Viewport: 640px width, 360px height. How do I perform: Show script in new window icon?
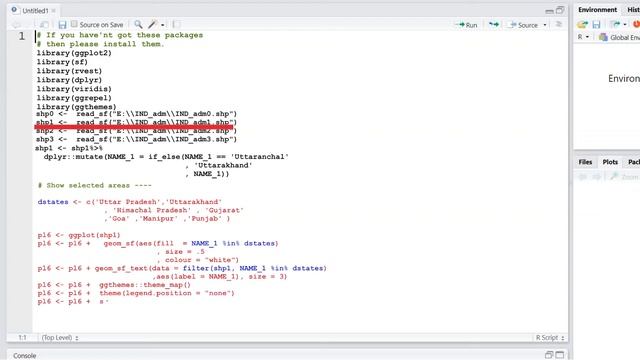tap(44, 25)
